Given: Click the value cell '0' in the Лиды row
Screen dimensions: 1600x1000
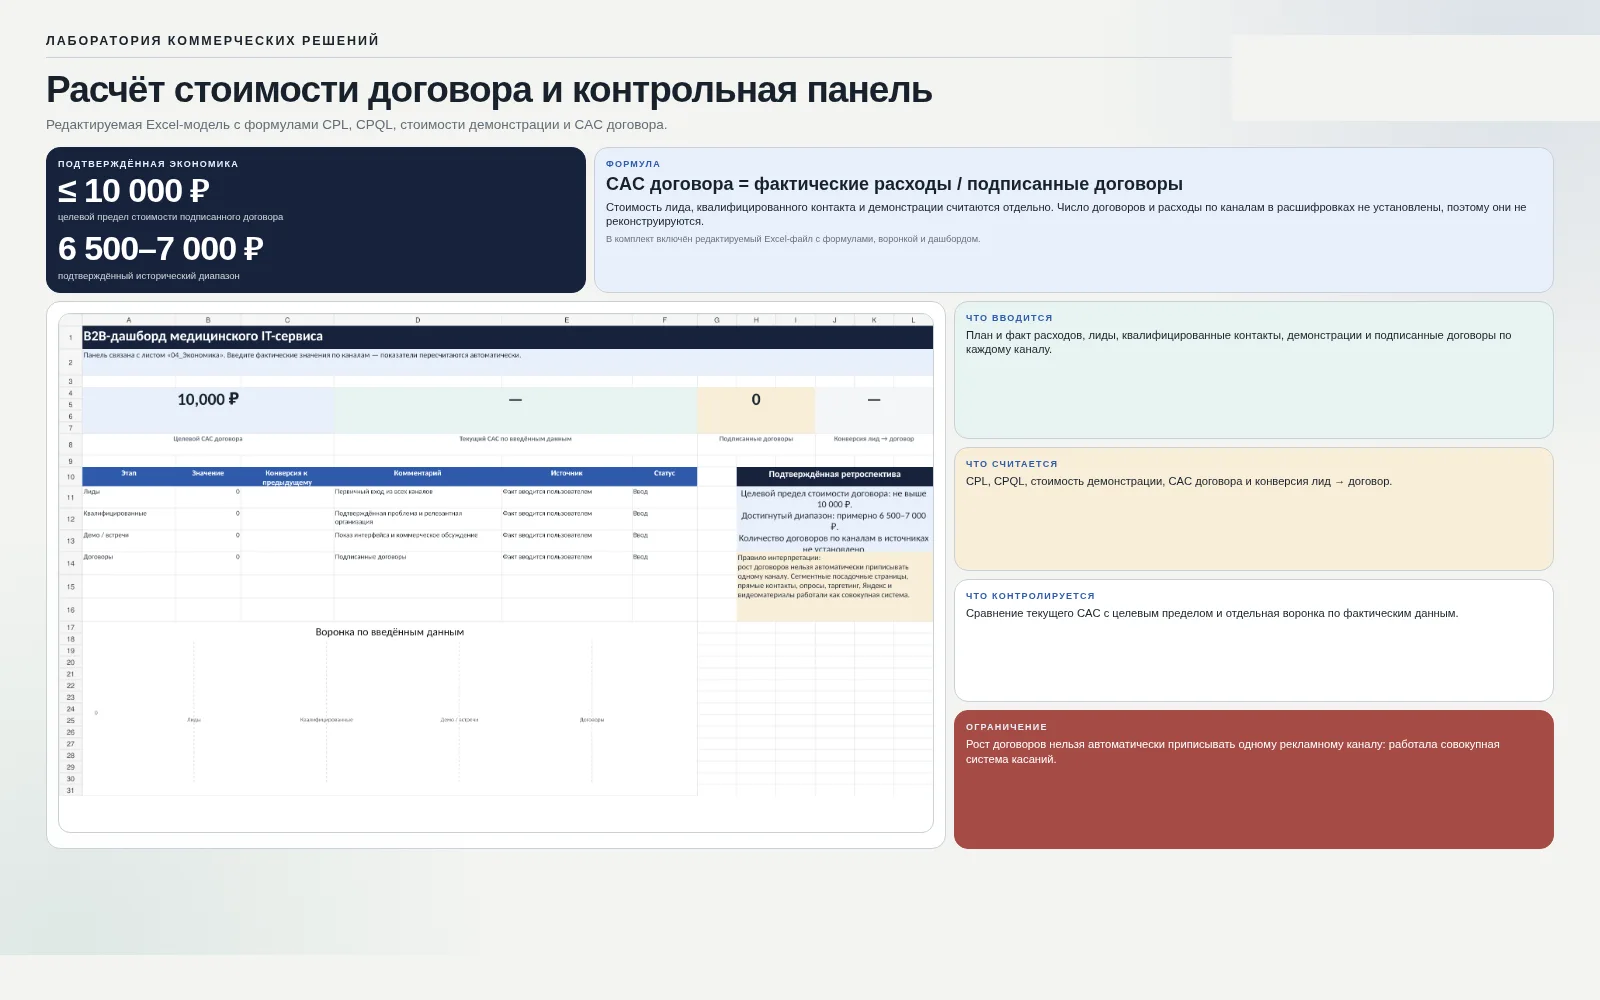Looking at the screenshot, I should pyautogui.click(x=208, y=497).
